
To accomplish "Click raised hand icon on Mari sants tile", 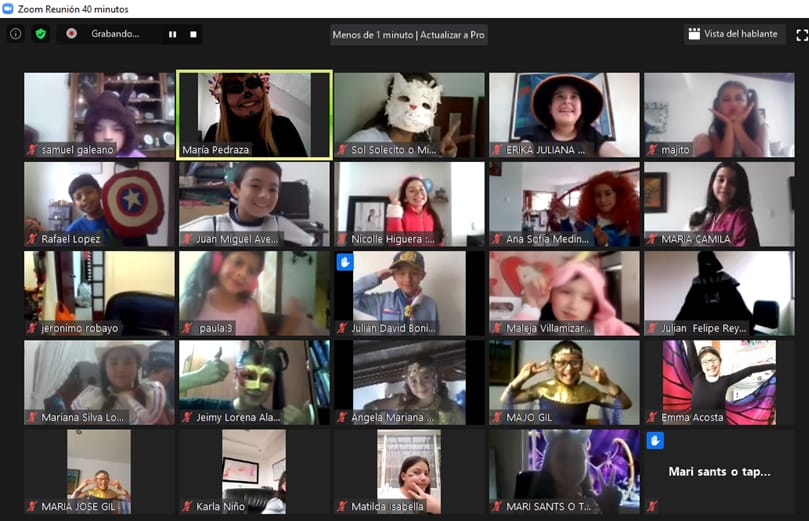I will tap(655, 440).
